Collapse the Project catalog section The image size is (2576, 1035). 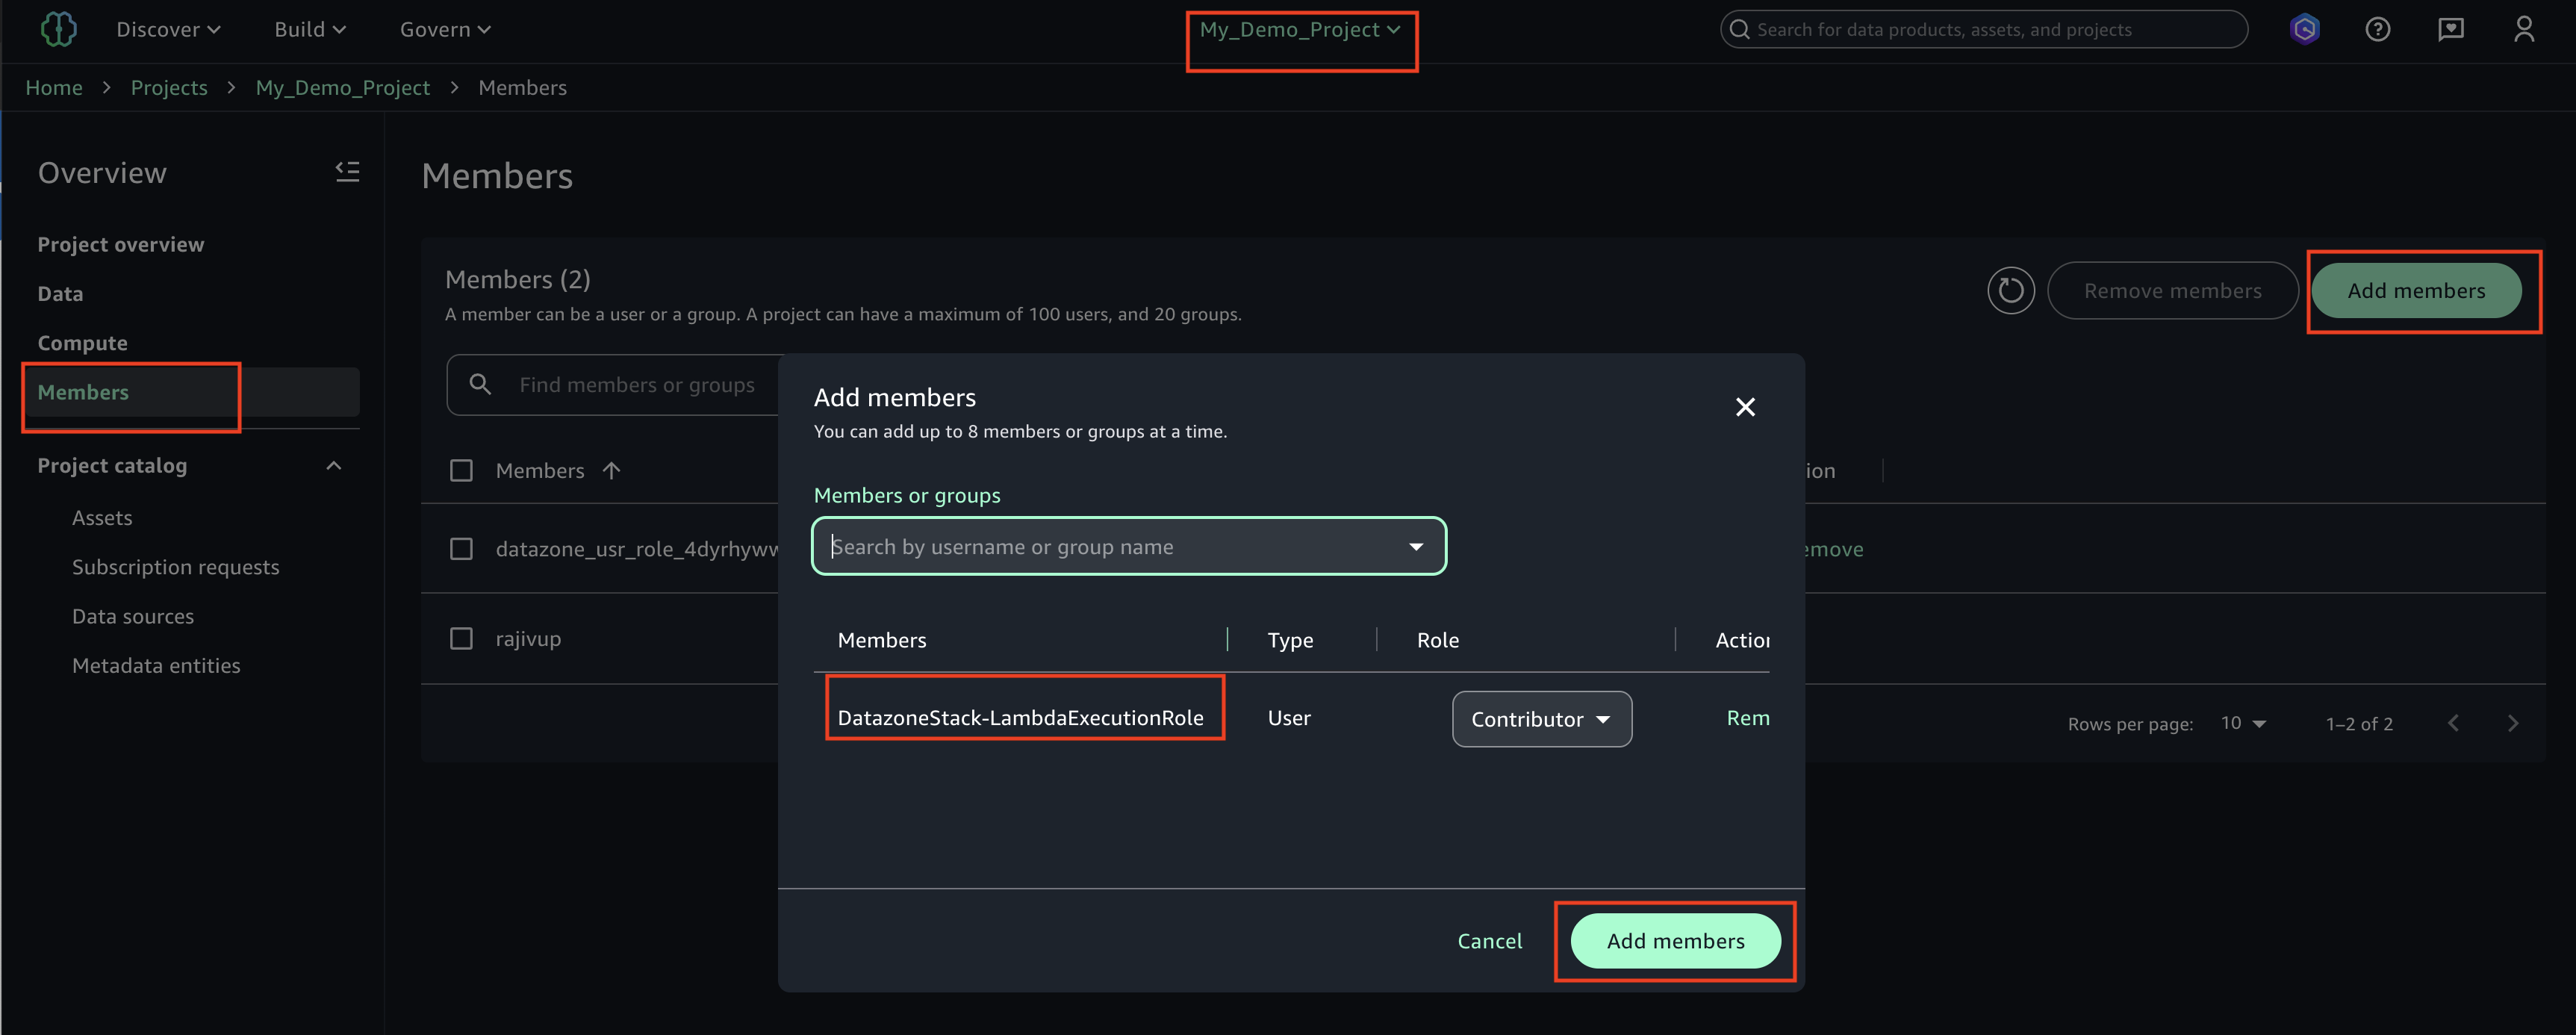coord(334,466)
